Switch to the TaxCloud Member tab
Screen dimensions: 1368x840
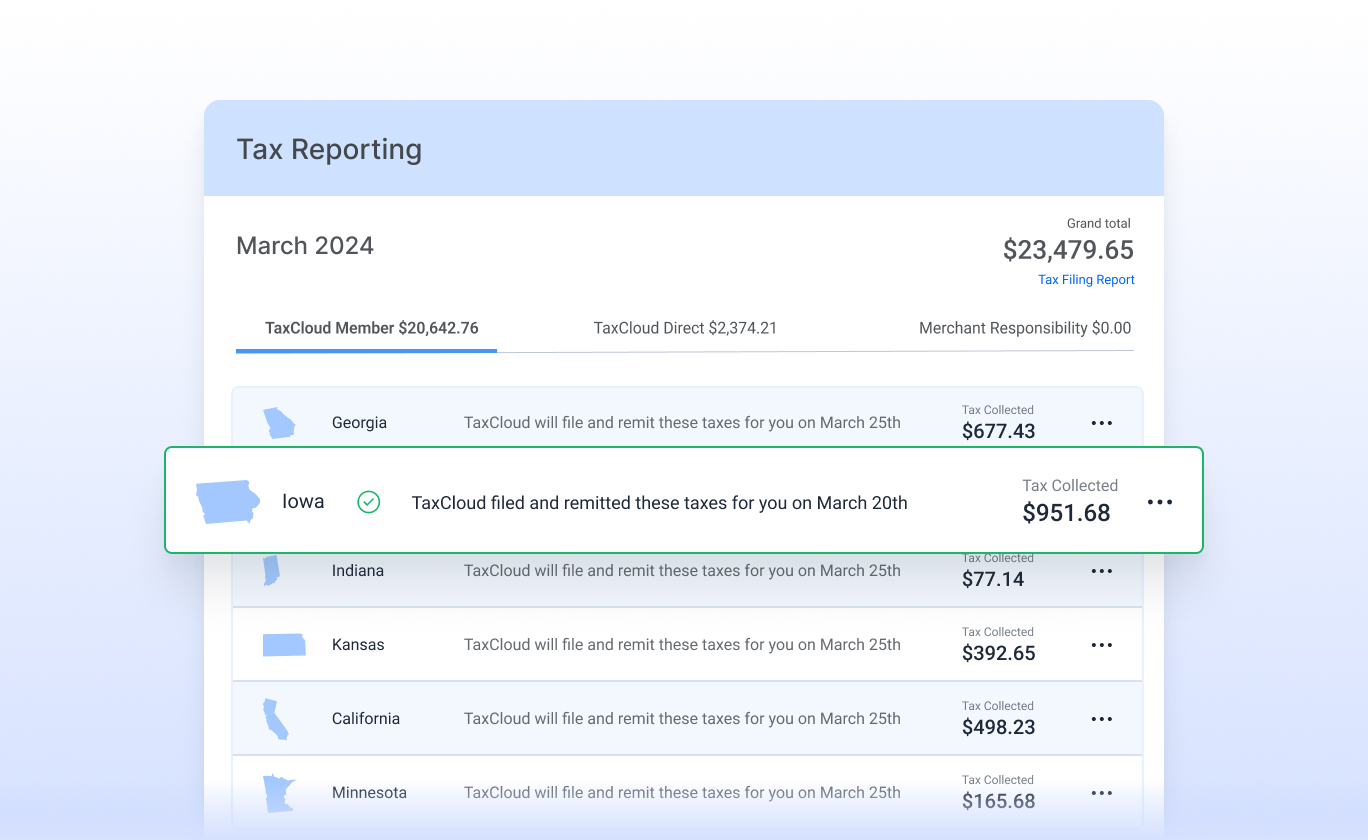371,328
